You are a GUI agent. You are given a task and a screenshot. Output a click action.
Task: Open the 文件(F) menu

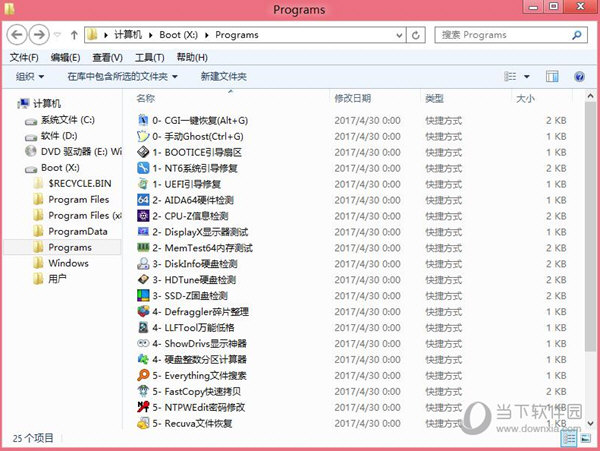point(24,57)
